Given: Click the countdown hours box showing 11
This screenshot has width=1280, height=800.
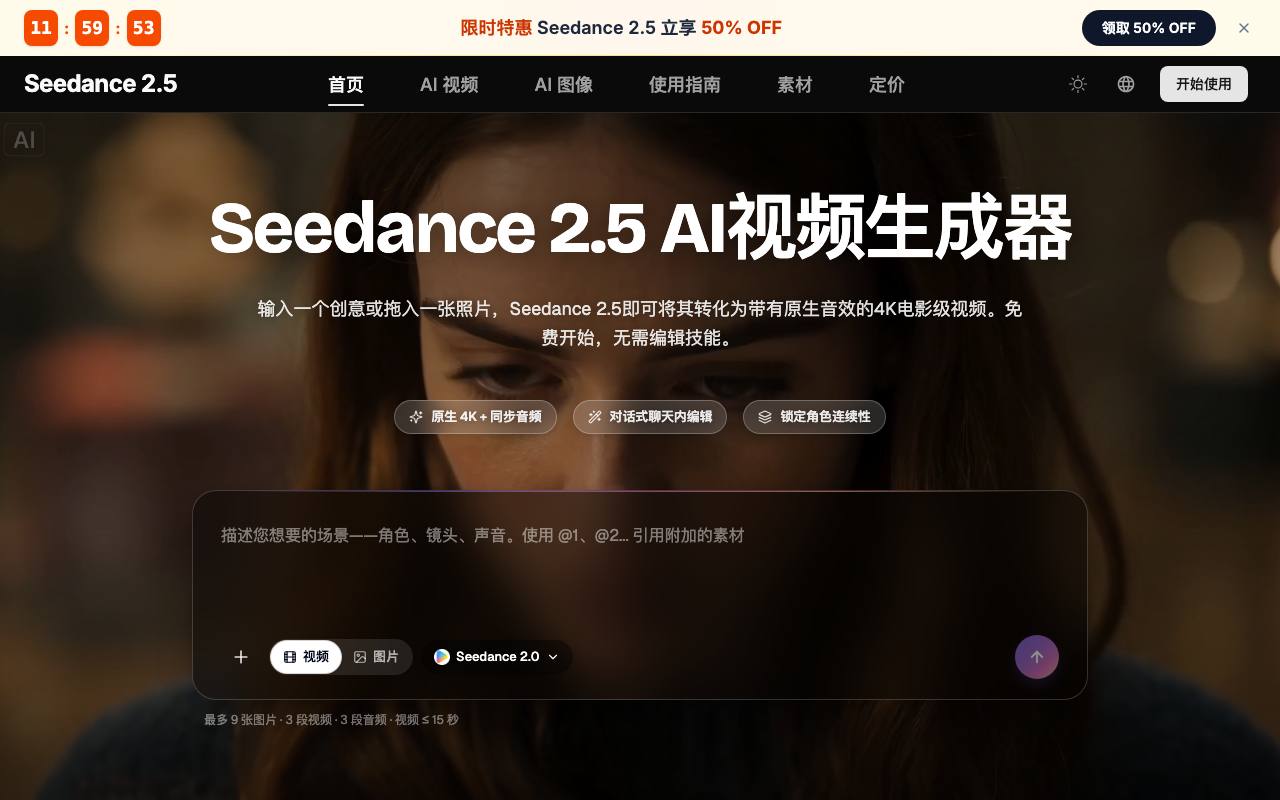Looking at the screenshot, I should tap(41, 28).
